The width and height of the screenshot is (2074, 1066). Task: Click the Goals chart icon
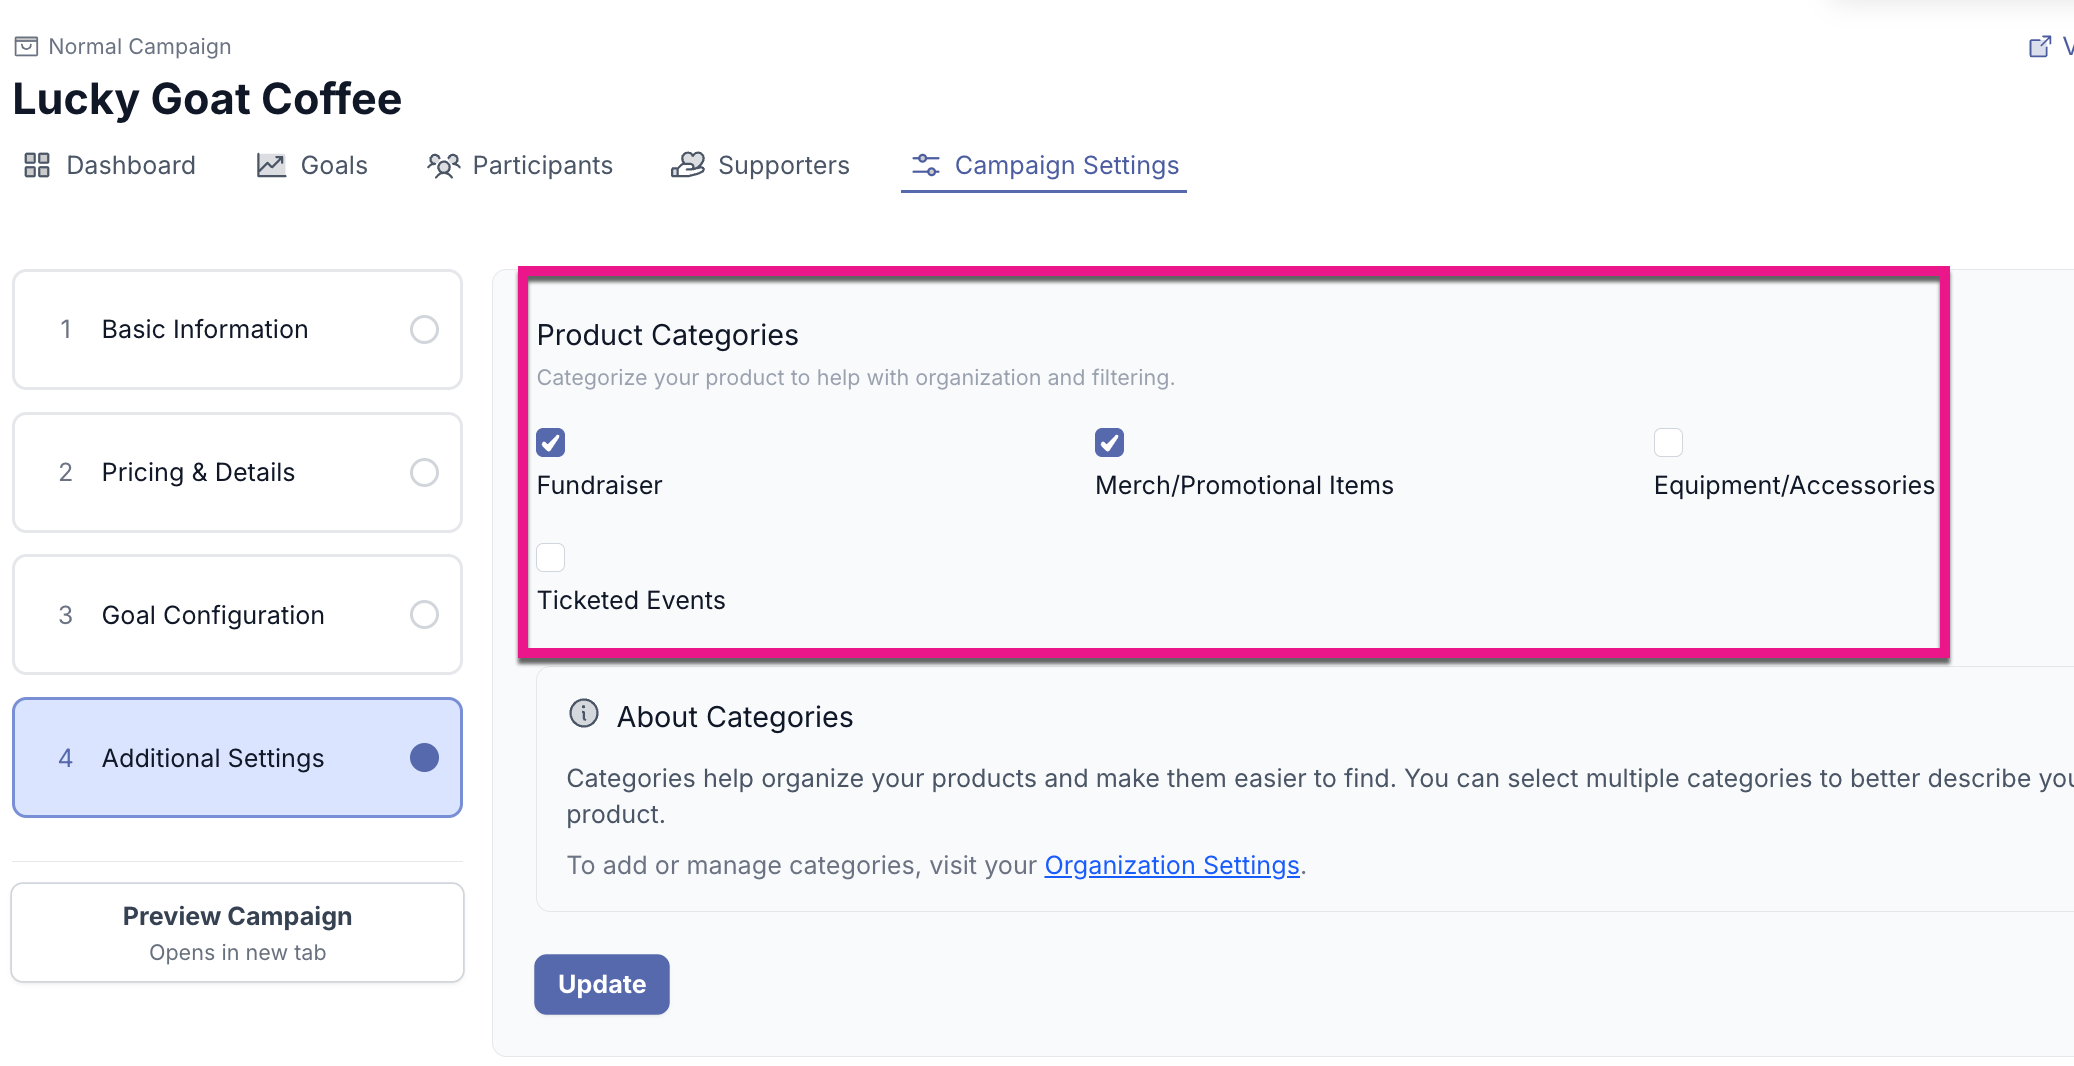pos(271,165)
